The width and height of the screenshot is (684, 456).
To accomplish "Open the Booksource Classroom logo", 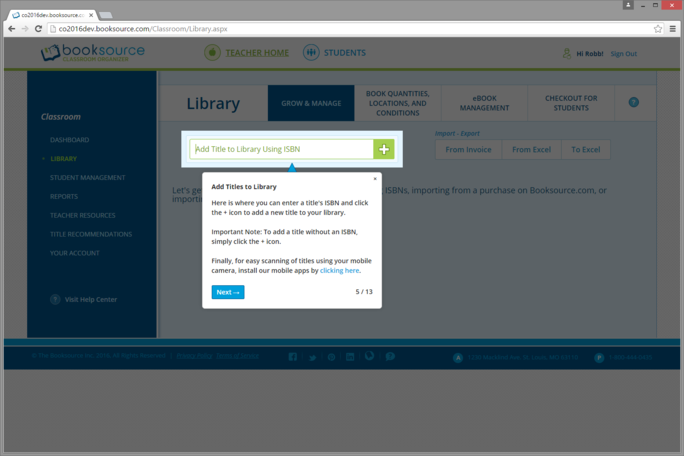I will point(92,53).
